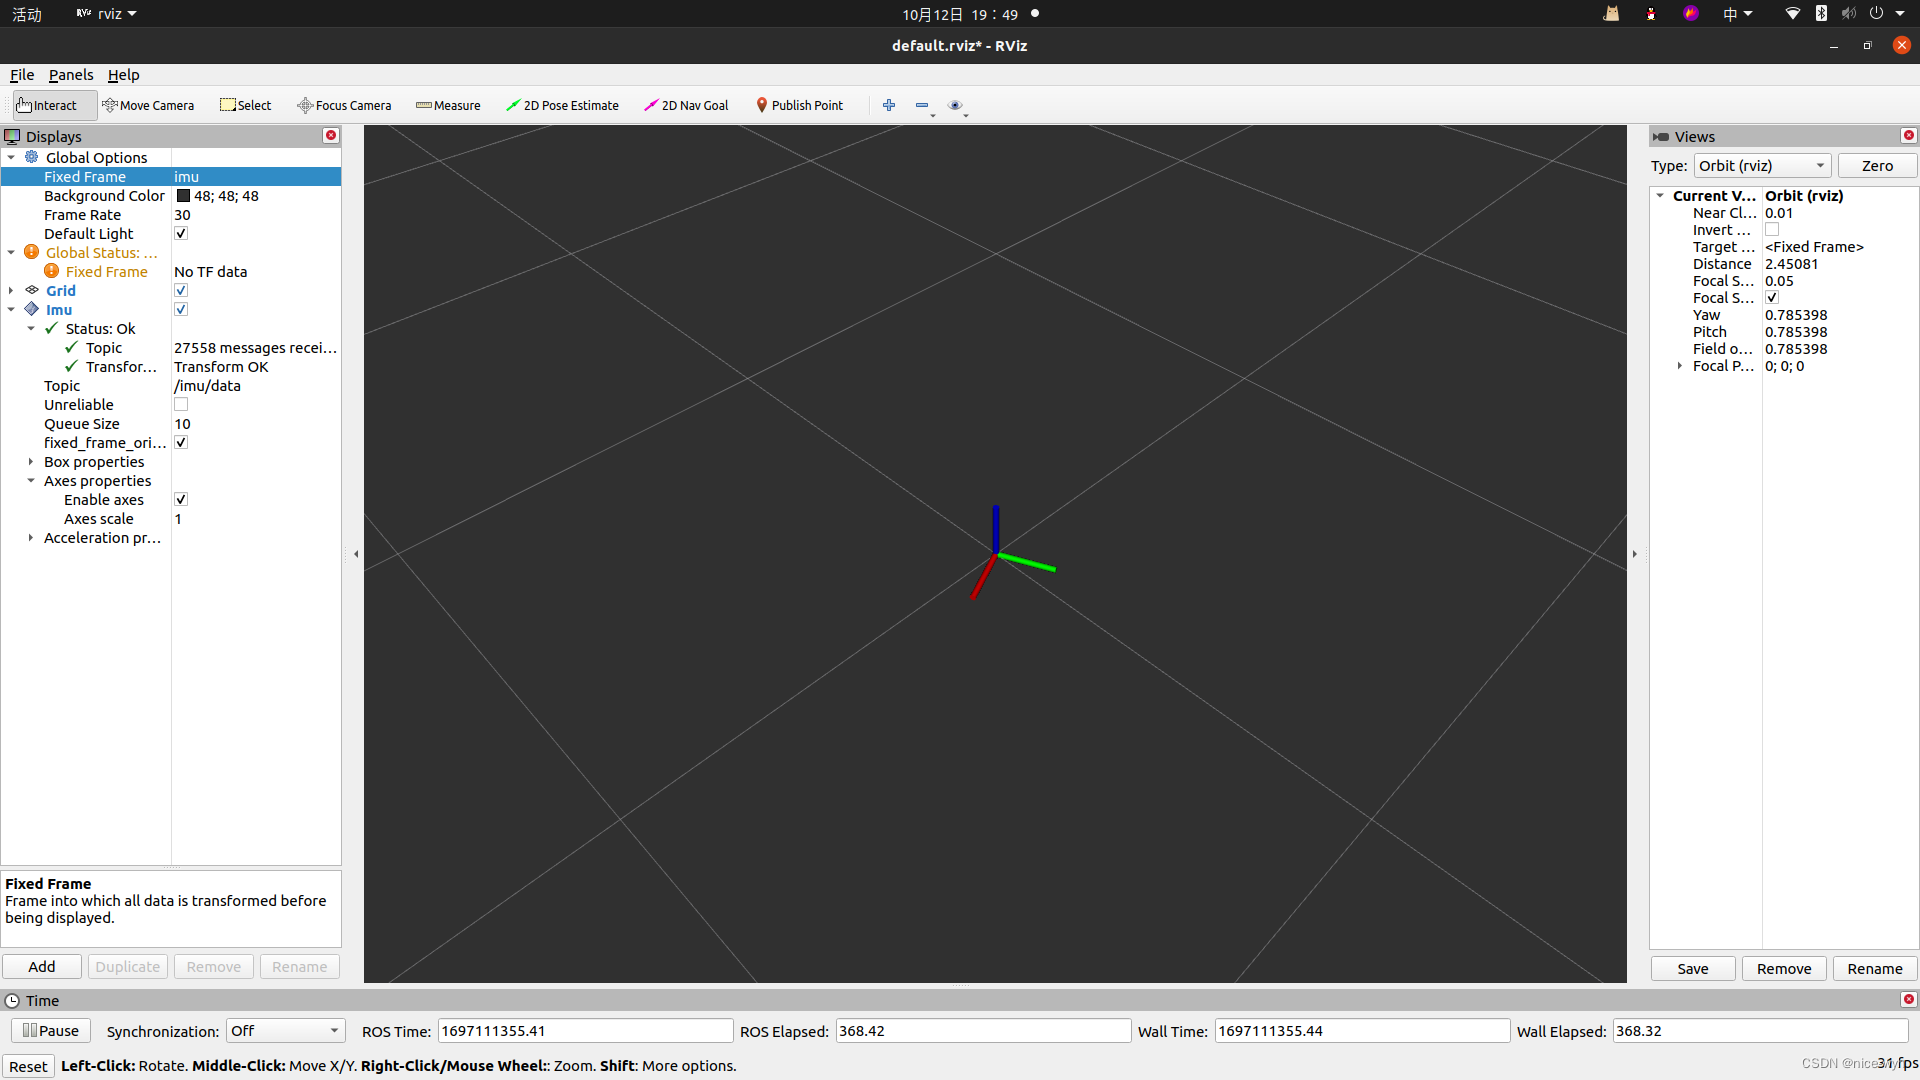Select the Interact tool
1920x1080 pixels.
pos(54,105)
